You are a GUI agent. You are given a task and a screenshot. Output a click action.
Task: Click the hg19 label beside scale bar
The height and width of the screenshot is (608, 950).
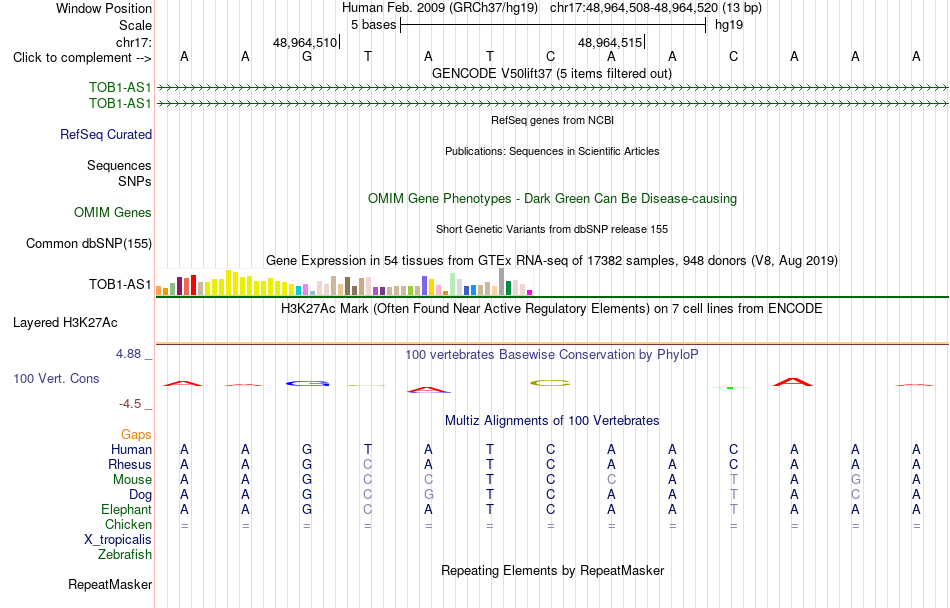729,25
